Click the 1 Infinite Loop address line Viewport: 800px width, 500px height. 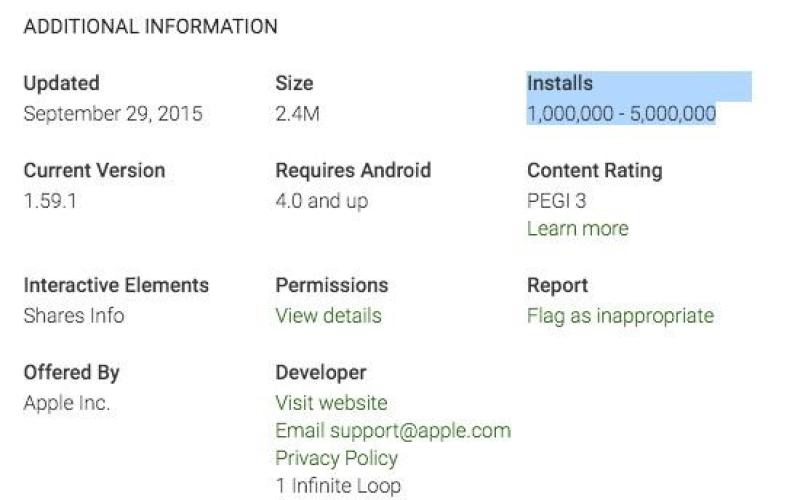click(x=337, y=487)
